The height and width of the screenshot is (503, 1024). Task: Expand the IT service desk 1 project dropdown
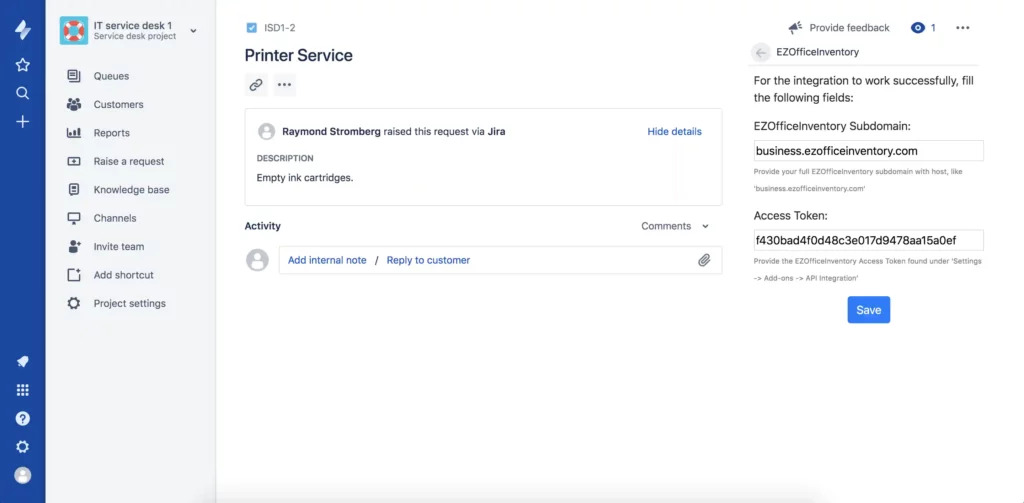point(193,31)
